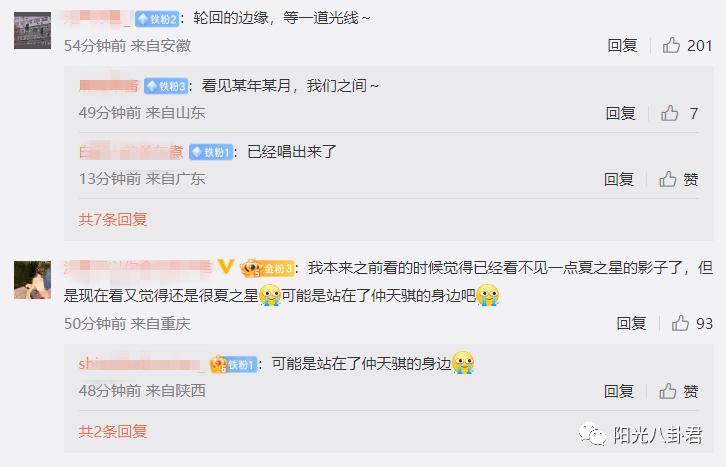The width and height of the screenshot is (726, 467).
Task: Click the 铁粉2 fan badge
Action: [x=157, y=19]
